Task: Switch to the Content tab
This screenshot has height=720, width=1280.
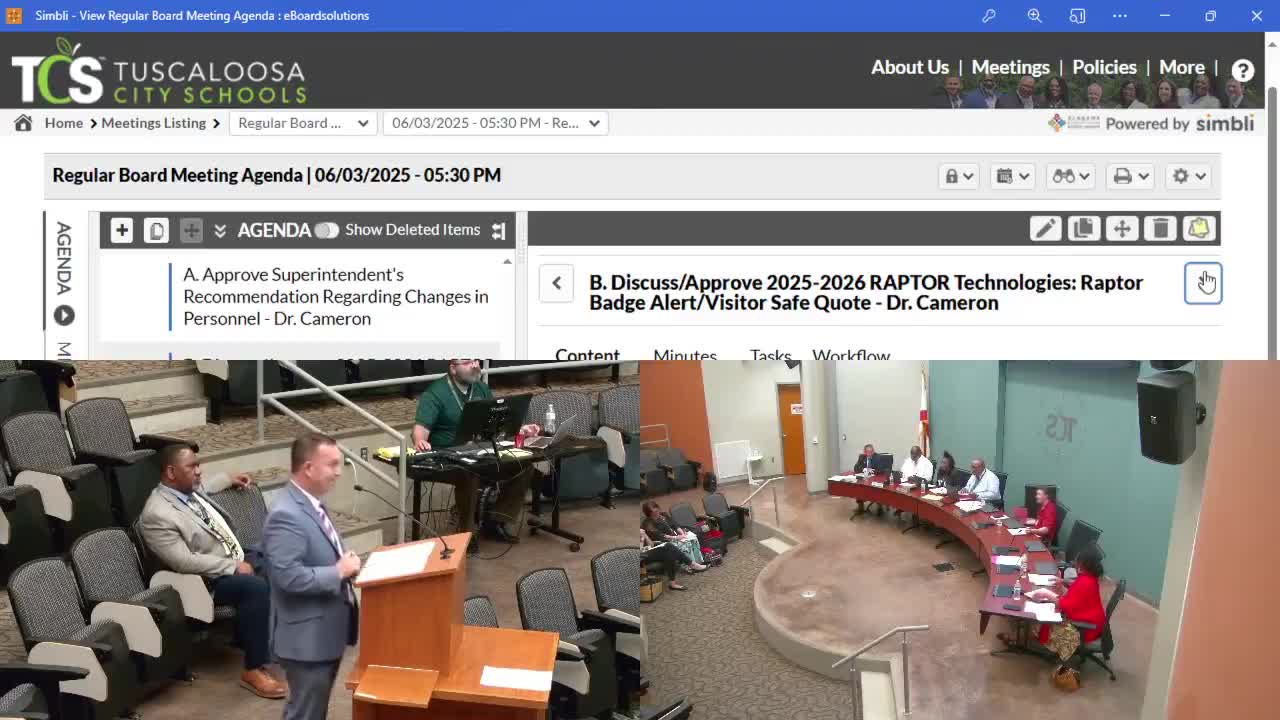Action: click(588, 354)
